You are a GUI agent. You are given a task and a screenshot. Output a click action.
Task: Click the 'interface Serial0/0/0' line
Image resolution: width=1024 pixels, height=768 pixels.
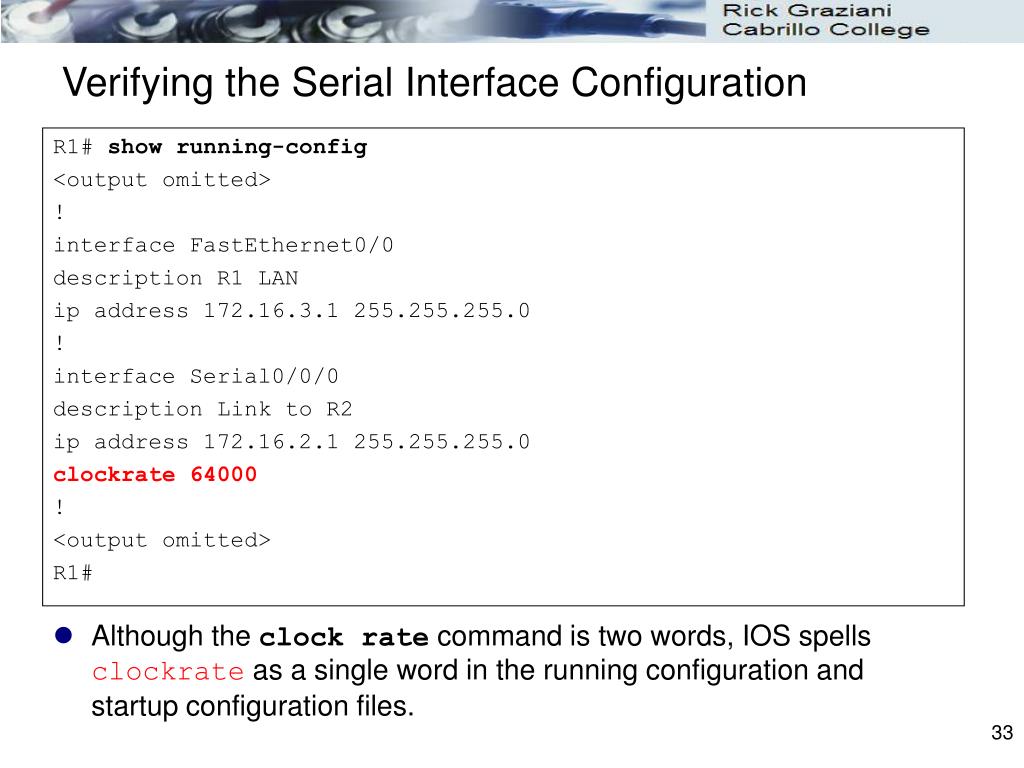(x=196, y=376)
